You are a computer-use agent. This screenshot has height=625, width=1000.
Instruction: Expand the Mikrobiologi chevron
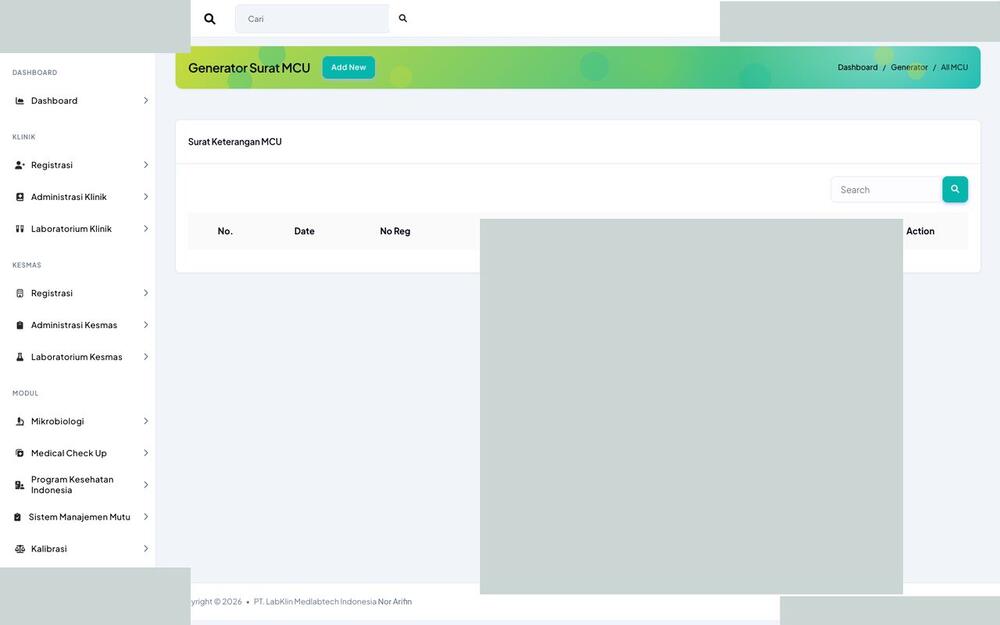click(x=145, y=422)
